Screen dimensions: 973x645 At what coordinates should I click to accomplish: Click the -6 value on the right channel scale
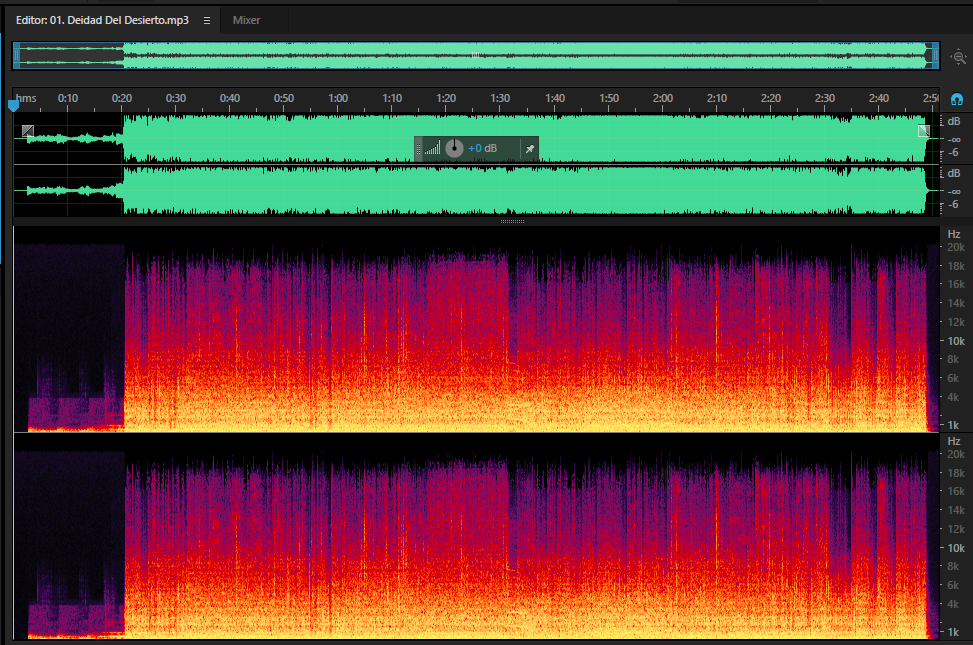coord(953,204)
